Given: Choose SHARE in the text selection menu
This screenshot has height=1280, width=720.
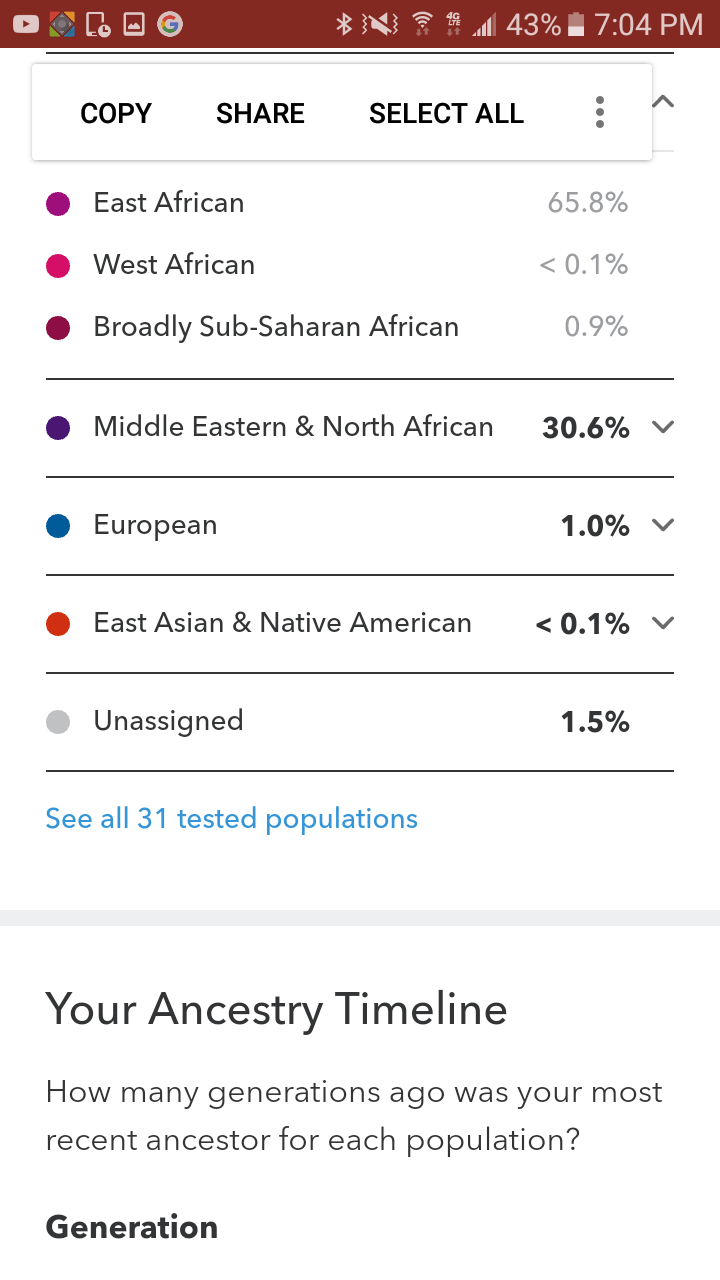Looking at the screenshot, I should tap(260, 113).
